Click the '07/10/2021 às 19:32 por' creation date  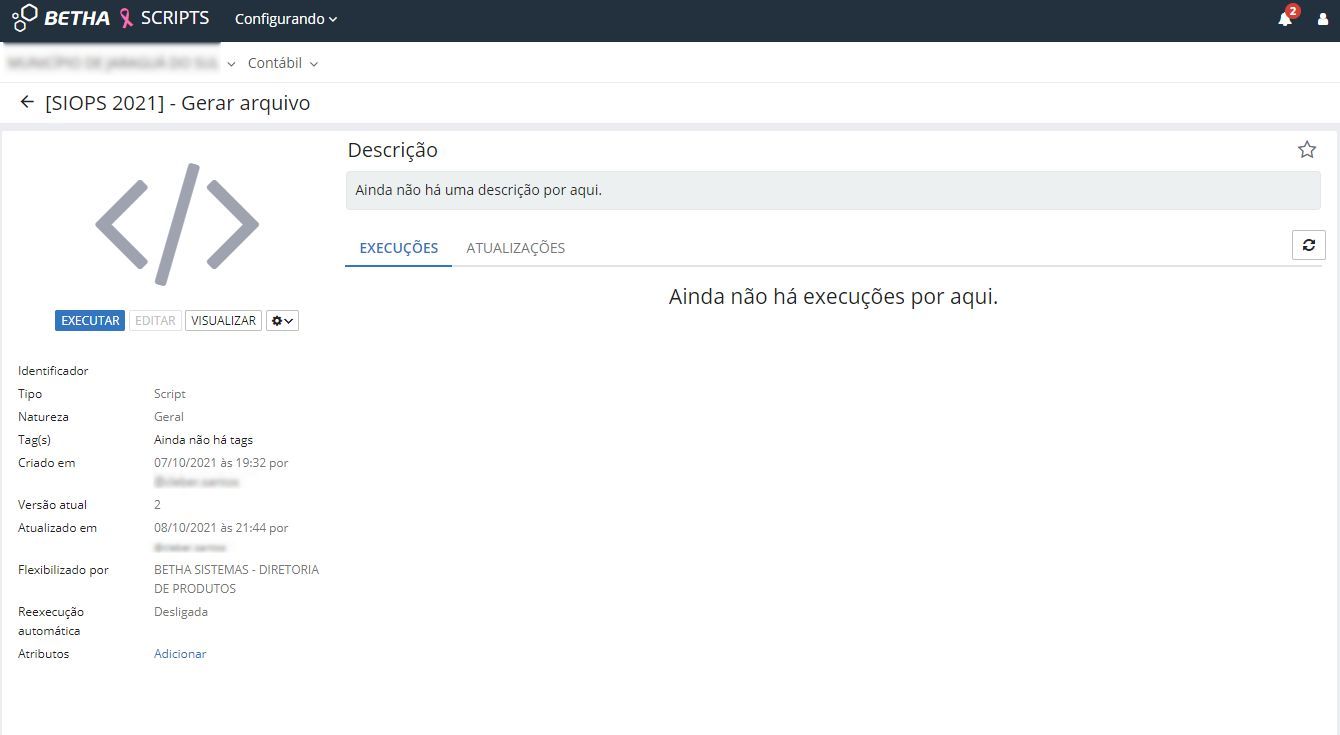[221, 463]
